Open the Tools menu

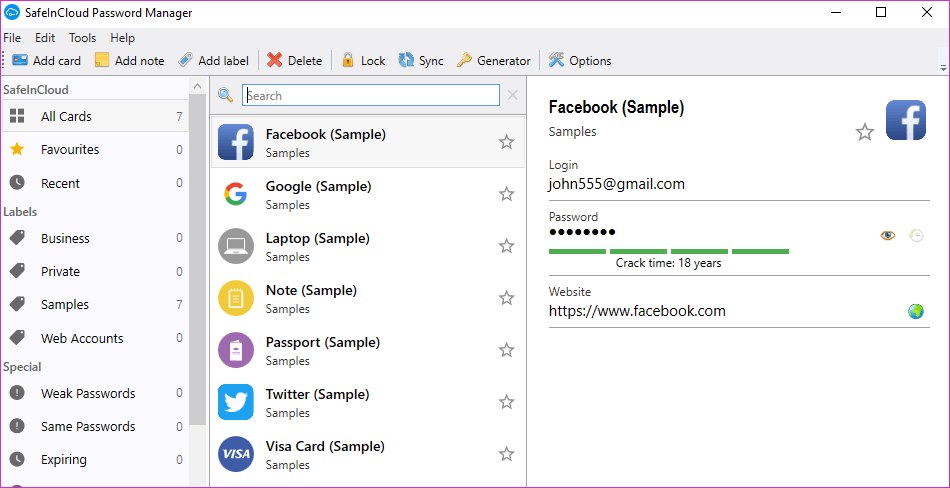pyautogui.click(x=82, y=38)
